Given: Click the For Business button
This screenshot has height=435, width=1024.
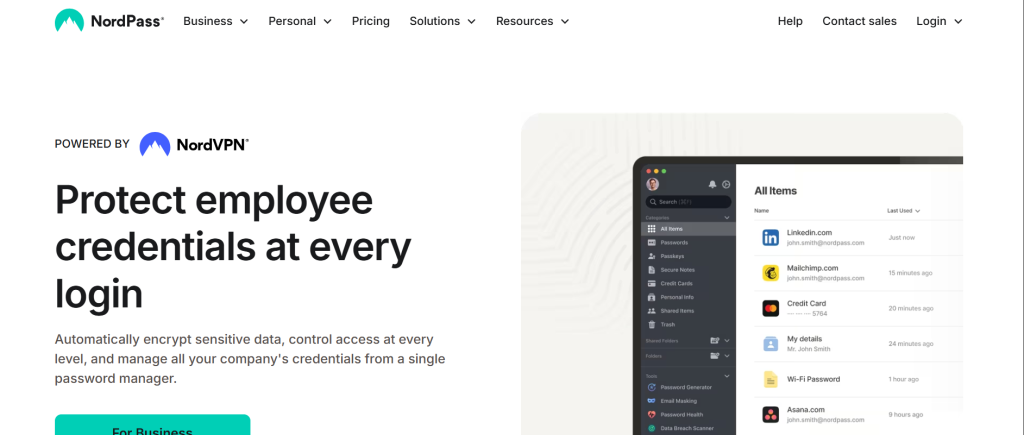Looking at the screenshot, I should 152,425.
